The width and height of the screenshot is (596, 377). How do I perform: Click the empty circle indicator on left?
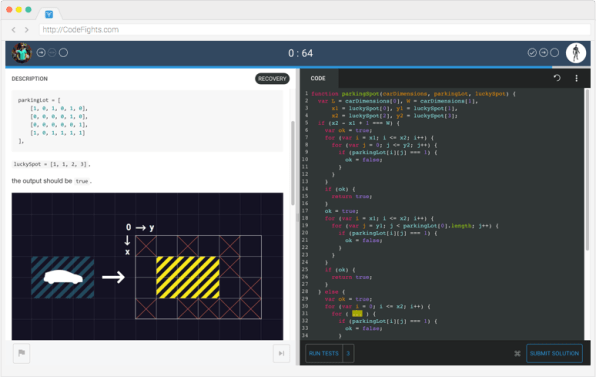click(x=63, y=52)
